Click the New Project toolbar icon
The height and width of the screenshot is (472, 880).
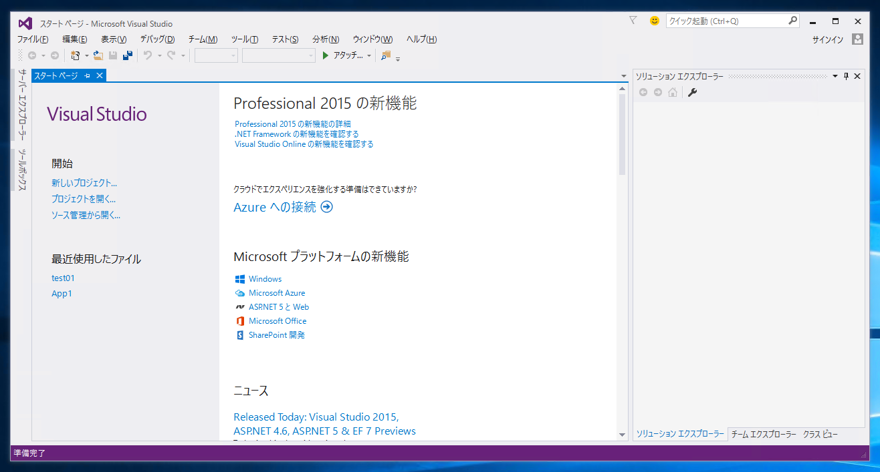tap(75, 56)
